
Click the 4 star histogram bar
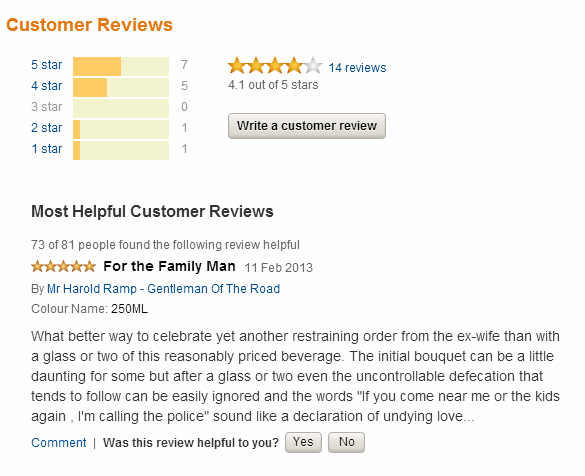121,87
